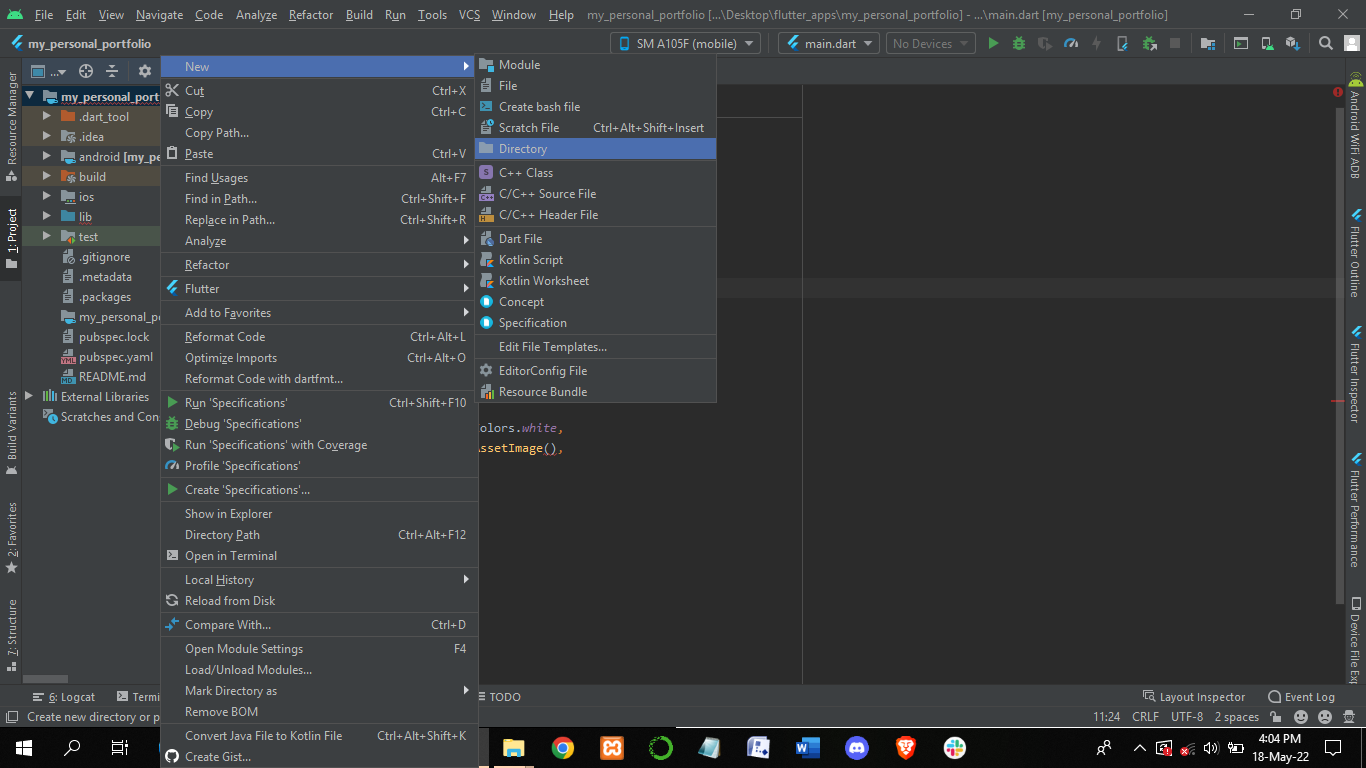Click the happy face feedback icon
This screenshot has height=768, width=1366.
(x=1301, y=717)
